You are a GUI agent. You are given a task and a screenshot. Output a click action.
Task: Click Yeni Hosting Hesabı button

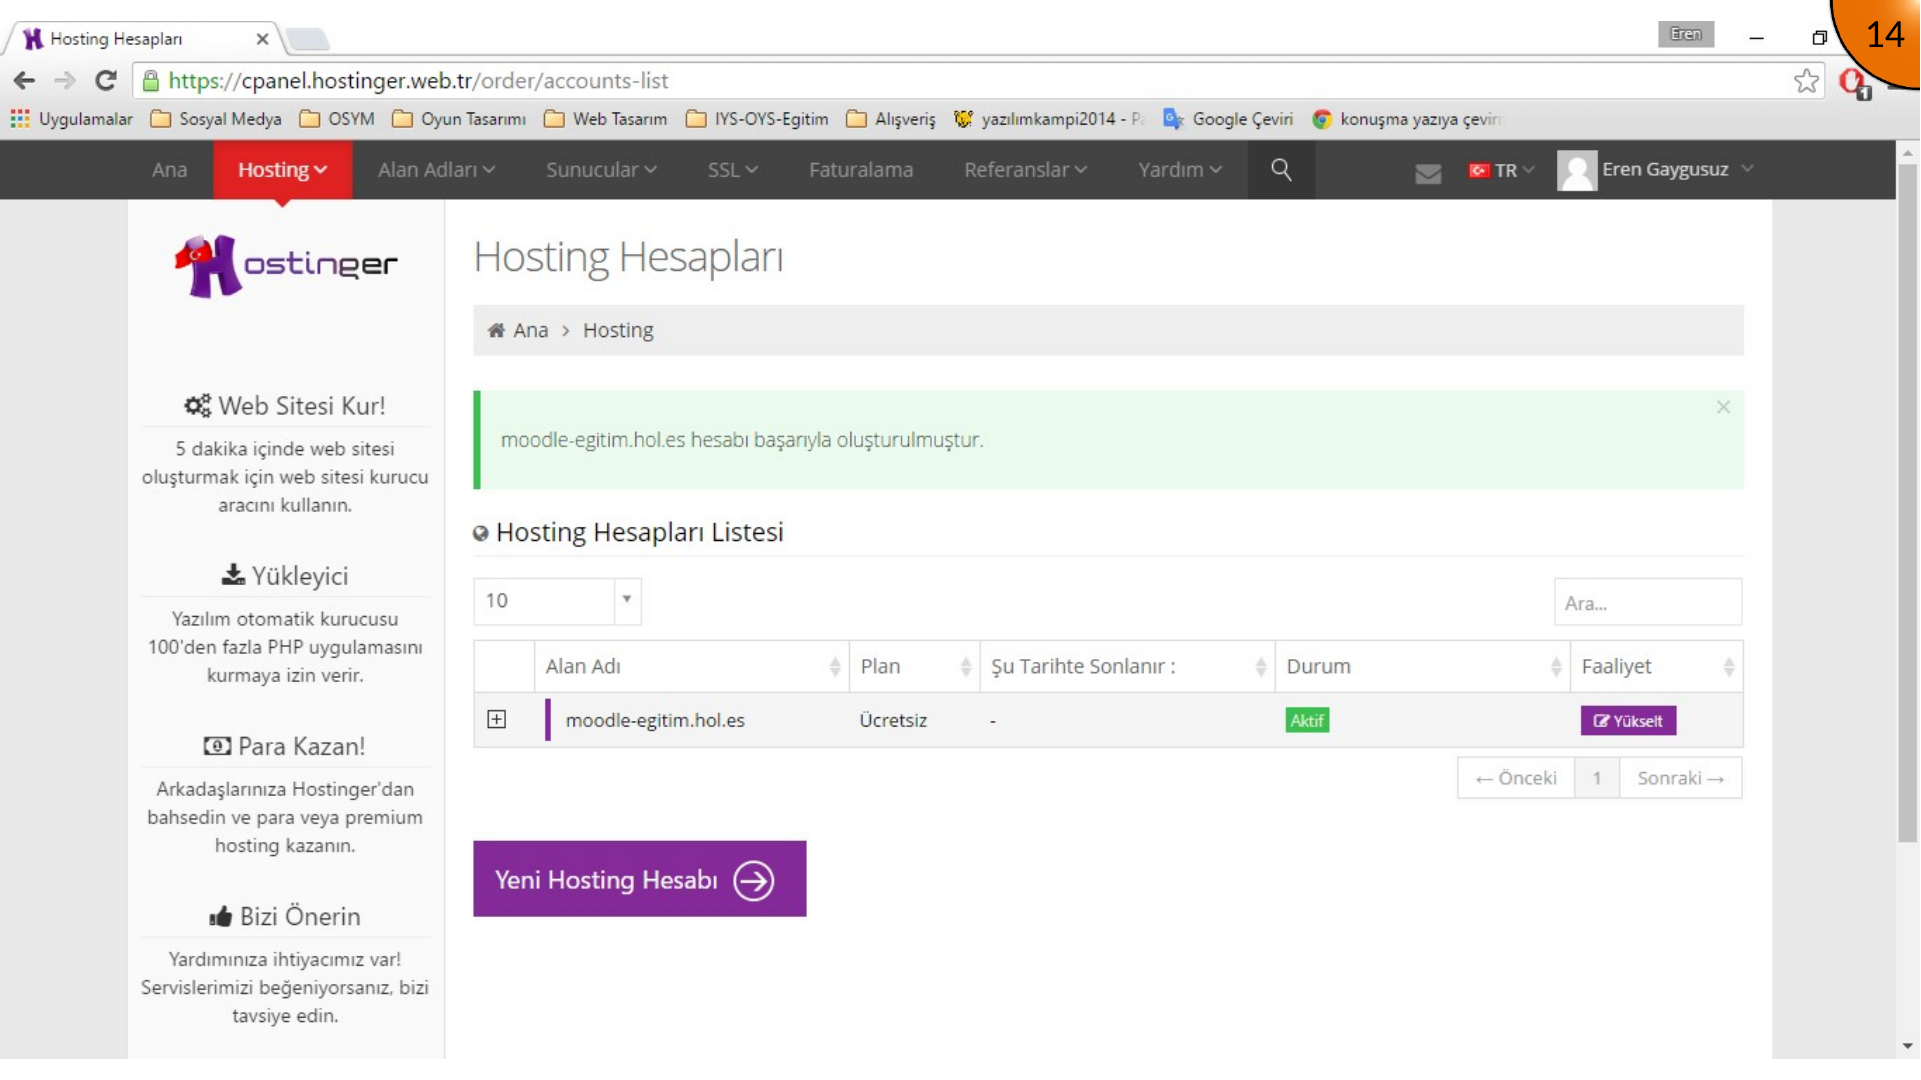point(640,879)
